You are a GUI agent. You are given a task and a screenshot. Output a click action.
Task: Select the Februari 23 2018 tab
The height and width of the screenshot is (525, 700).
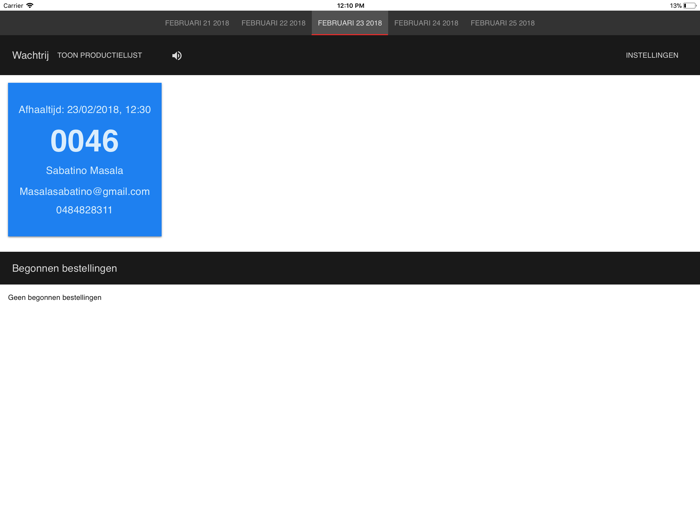click(x=350, y=23)
